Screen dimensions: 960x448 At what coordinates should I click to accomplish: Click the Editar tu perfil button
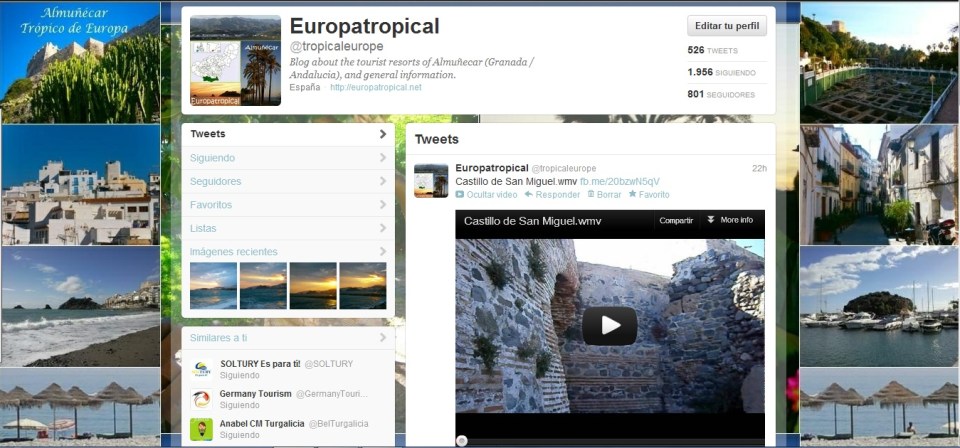coord(727,26)
